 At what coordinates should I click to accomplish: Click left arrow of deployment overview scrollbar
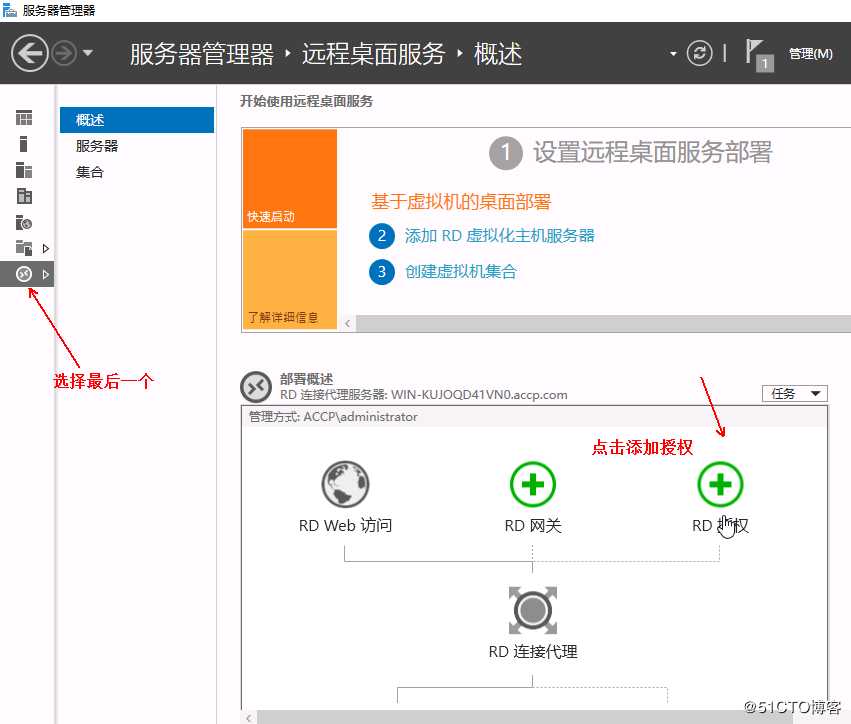[x=249, y=717]
